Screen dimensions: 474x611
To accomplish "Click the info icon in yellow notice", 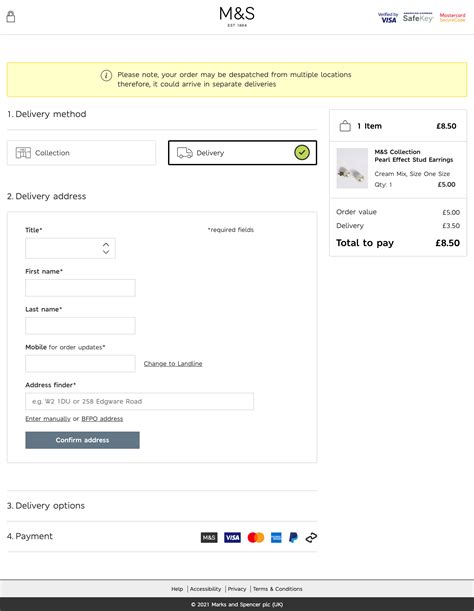I will (106, 75).
